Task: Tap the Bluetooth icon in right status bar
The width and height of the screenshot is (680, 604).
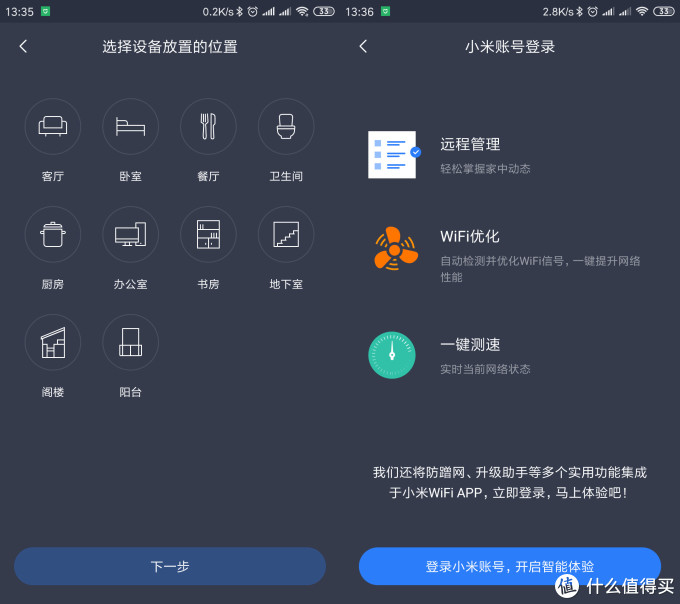Action: (x=579, y=12)
